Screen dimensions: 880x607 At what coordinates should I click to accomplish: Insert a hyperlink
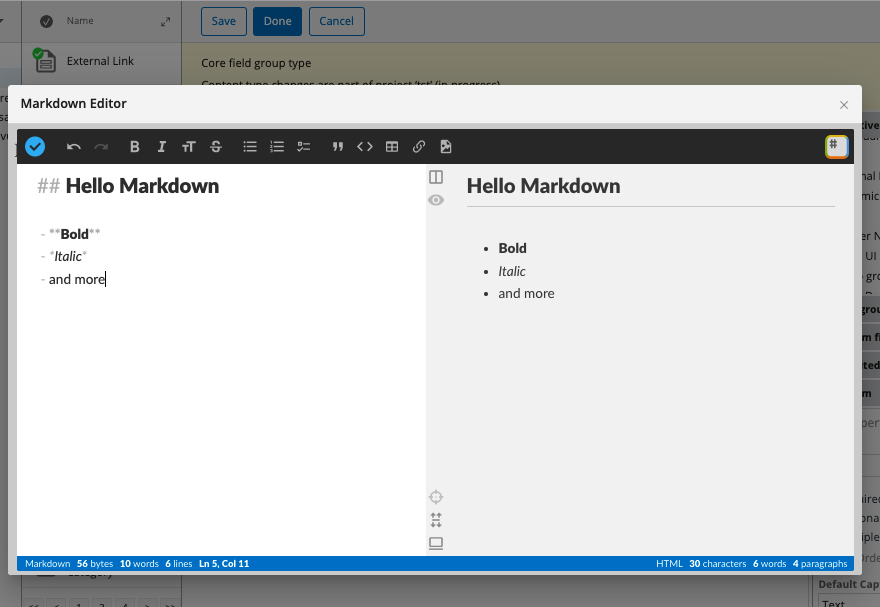click(x=418, y=146)
